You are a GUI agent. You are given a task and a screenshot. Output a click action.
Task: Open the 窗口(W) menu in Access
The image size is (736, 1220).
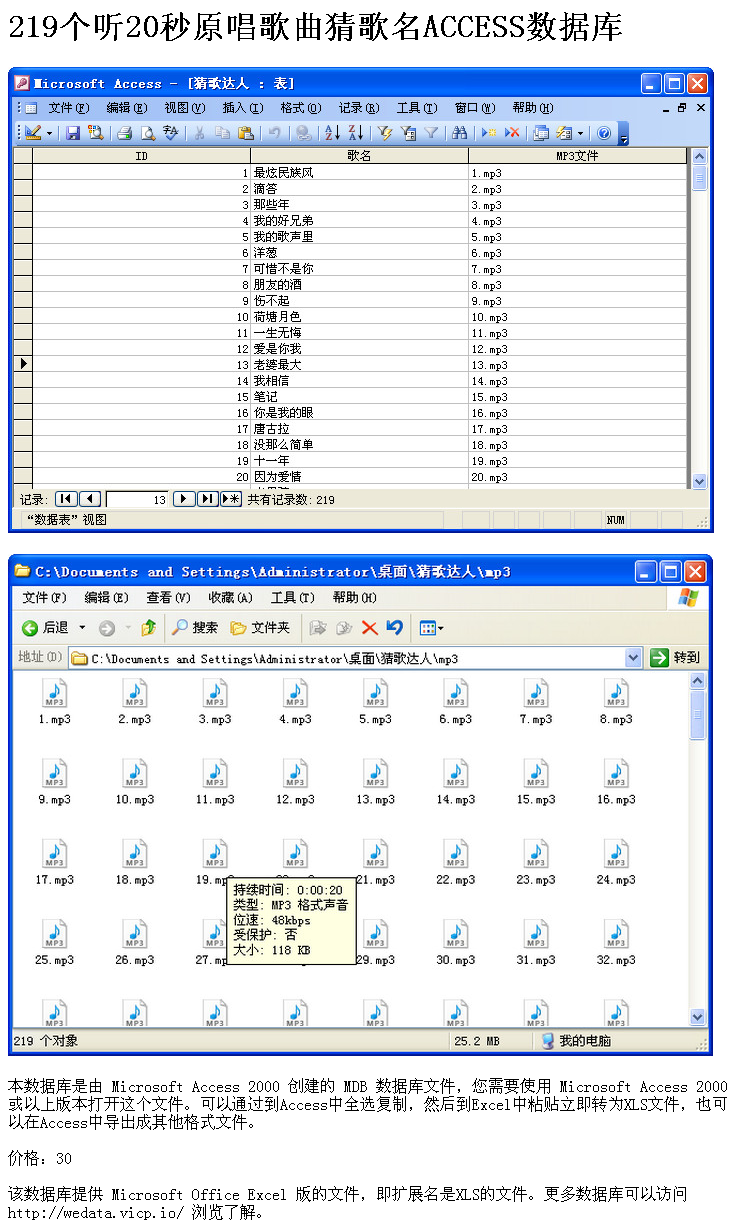tap(475, 108)
